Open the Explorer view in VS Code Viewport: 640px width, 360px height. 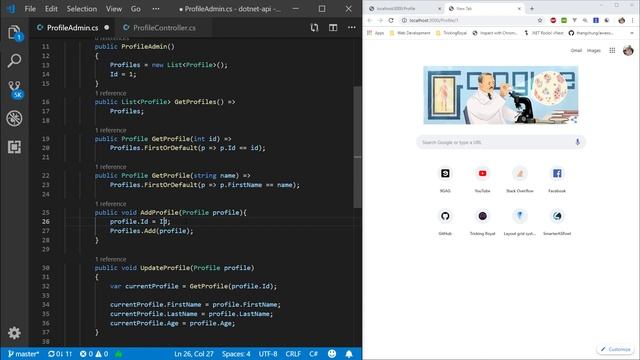point(14,32)
